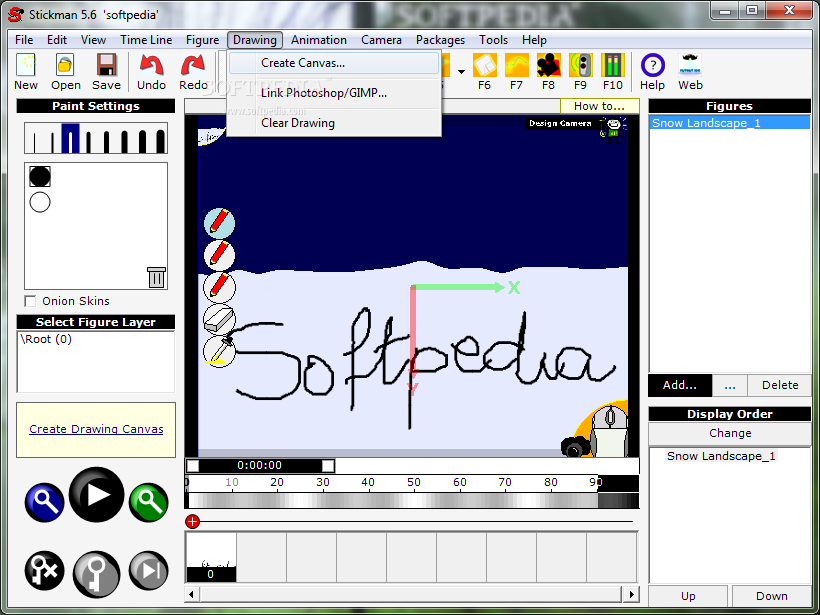Select frame 0 thumbnail in timeline

coord(211,557)
